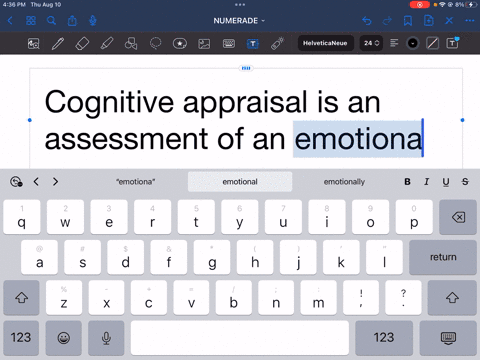Screen dimensions: 480x360
Task: Tap the space bar
Action: click(x=240, y=338)
